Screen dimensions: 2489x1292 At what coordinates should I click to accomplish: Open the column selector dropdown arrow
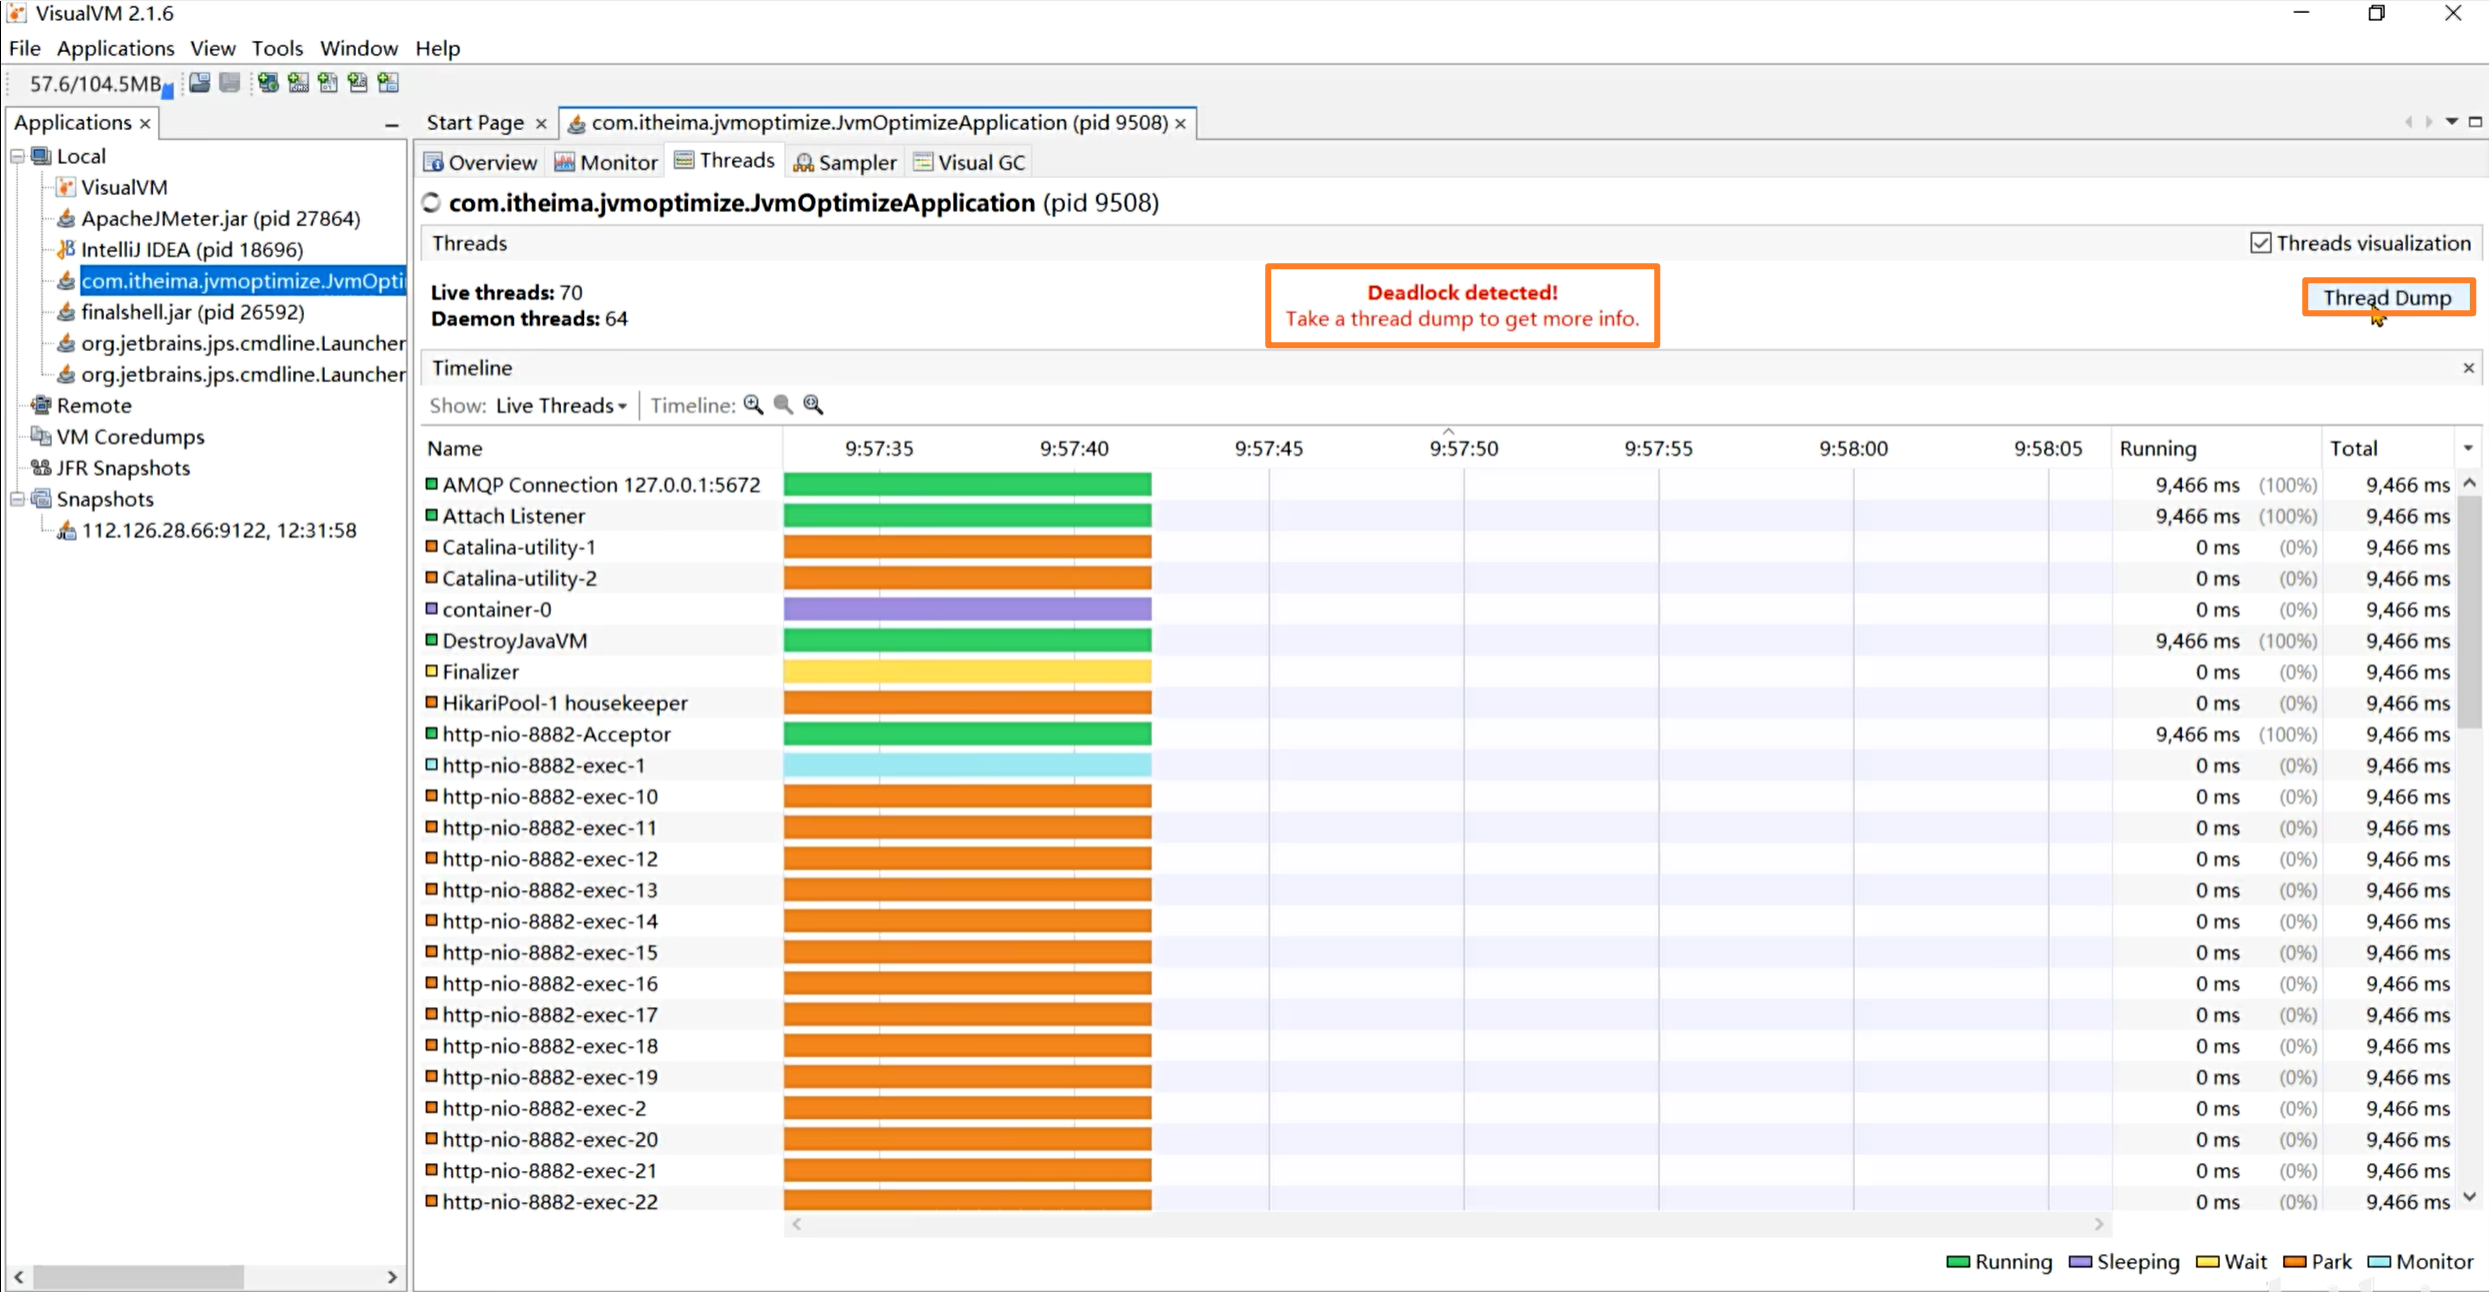coord(2468,448)
